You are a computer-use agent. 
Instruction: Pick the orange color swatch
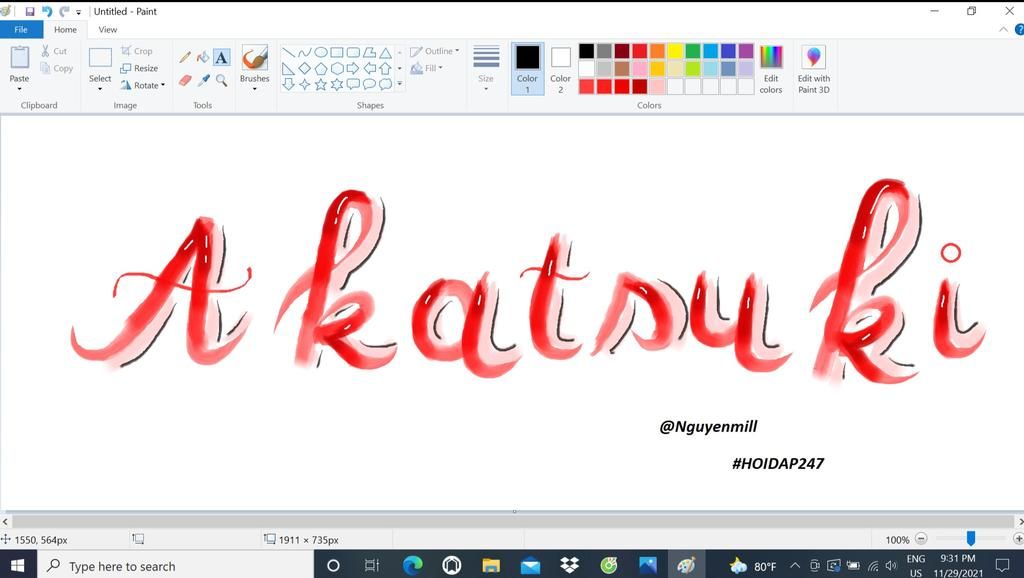pos(658,51)
